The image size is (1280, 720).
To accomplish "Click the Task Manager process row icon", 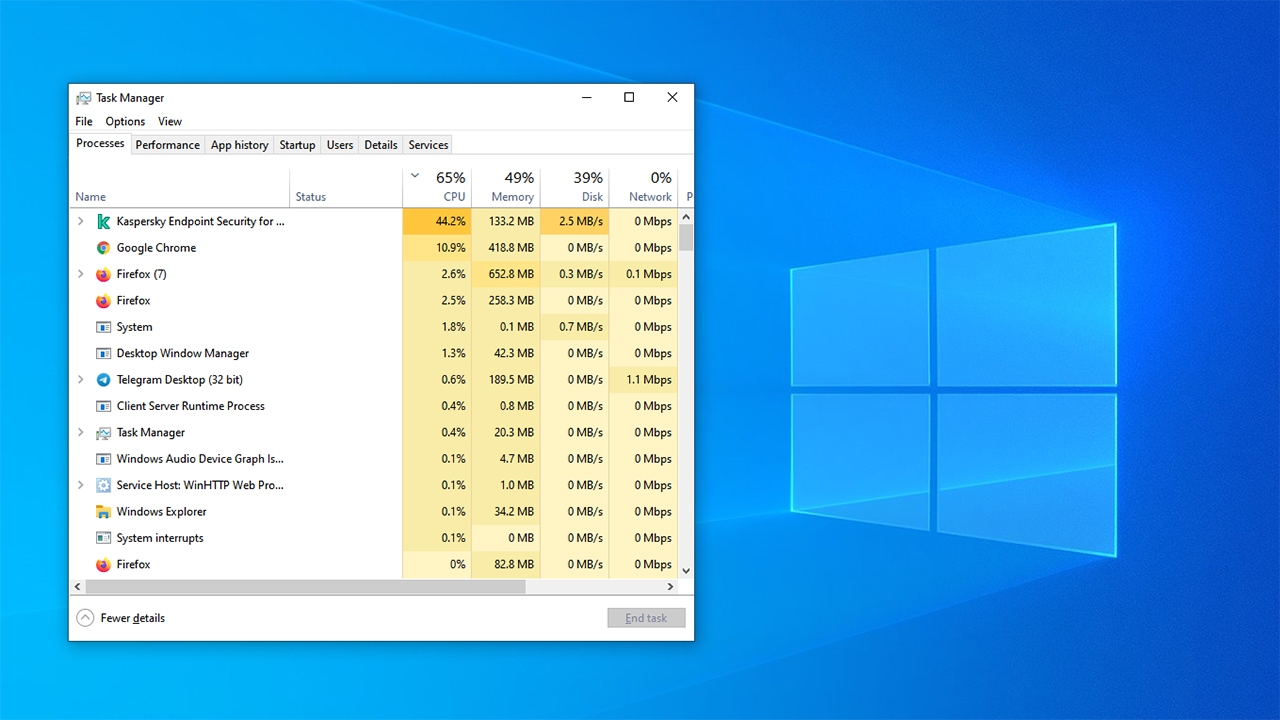I will point(103,433).
